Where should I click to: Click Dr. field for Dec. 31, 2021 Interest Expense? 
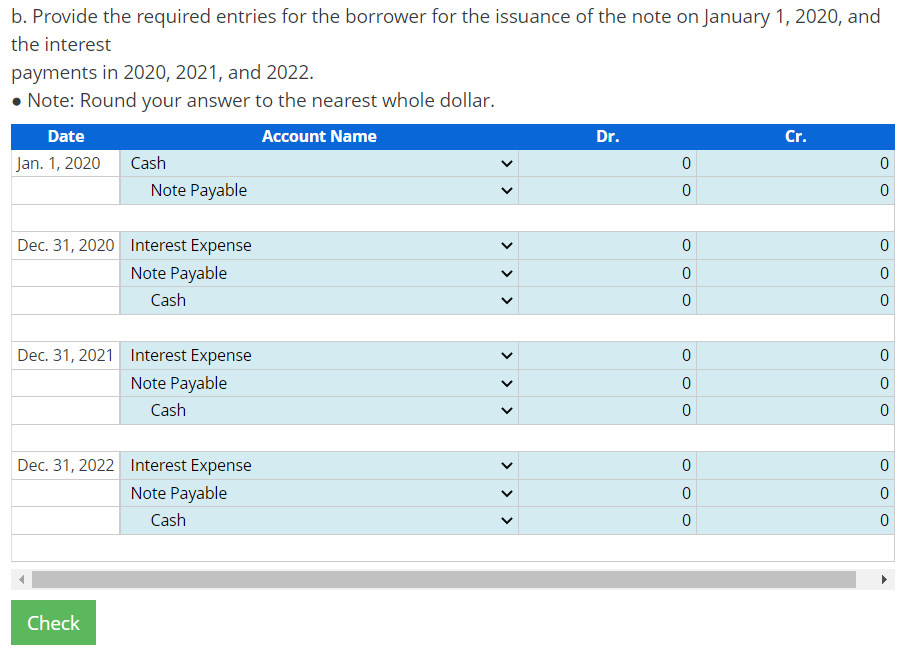pyautogui.click(x=607, y=356)
